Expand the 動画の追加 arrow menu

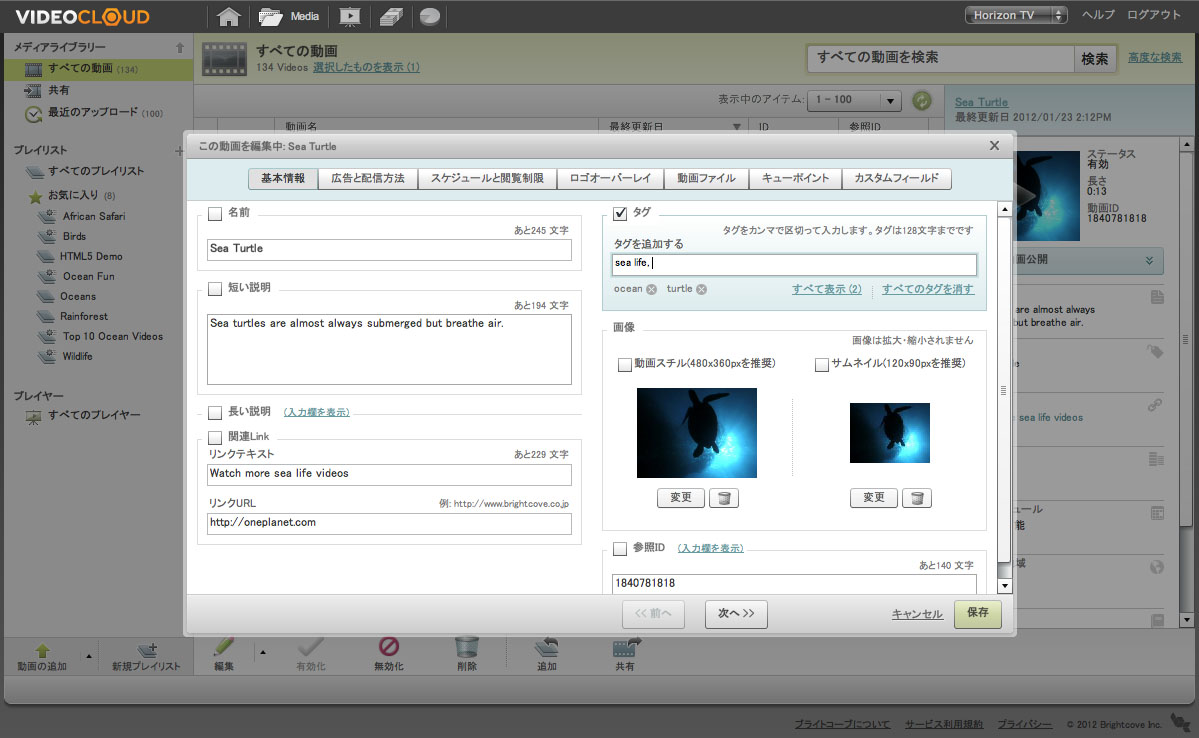point(89,656)
